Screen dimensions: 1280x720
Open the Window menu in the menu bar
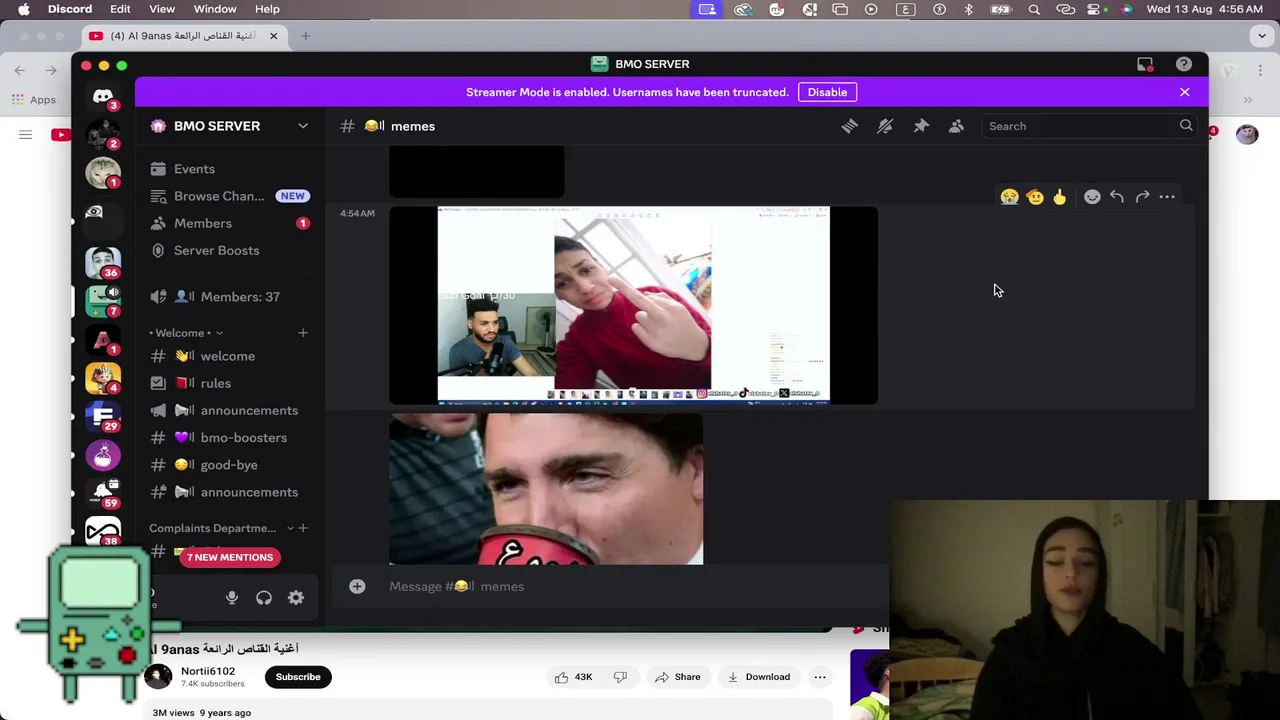pyautogui.click(x=215, y=9)
